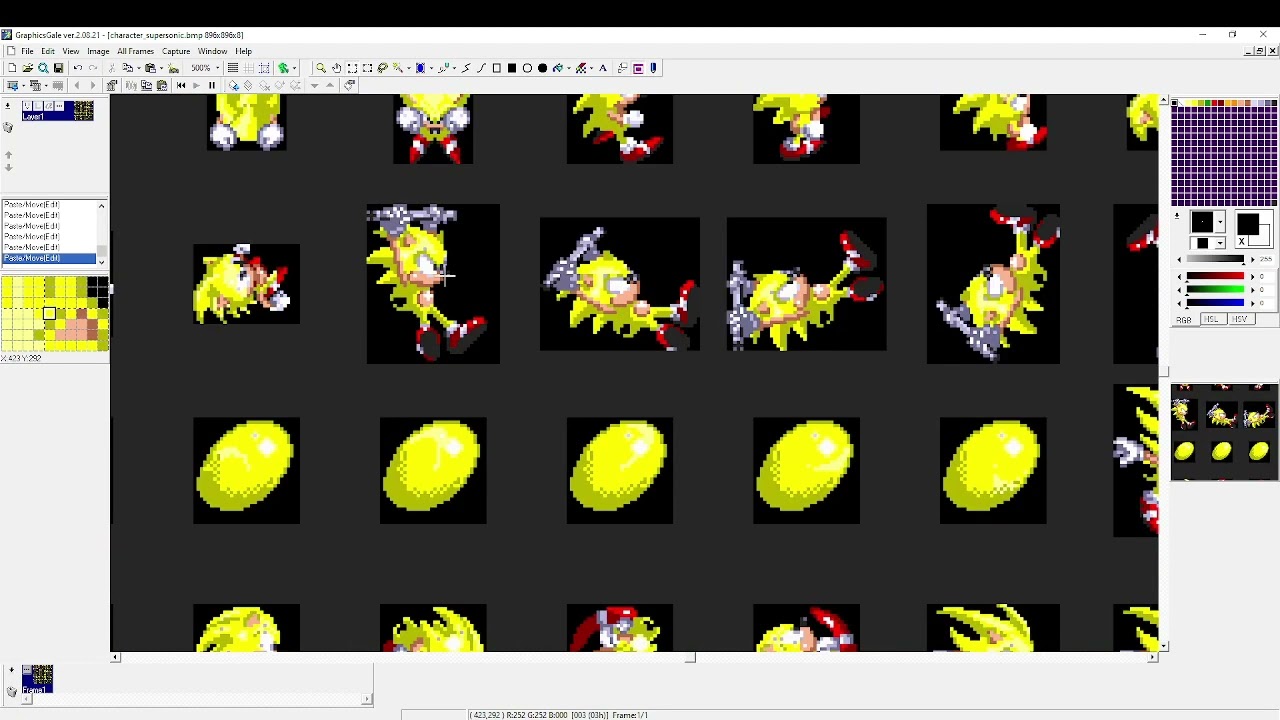The image size is (1280, 720).
Task: Click the Layer1 thumbnail preview
Action: 84,110
